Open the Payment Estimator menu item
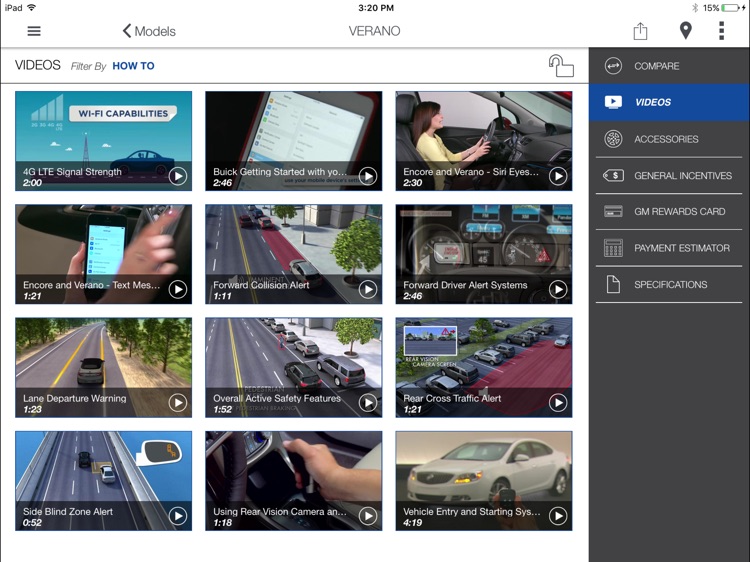 point(669,248)
